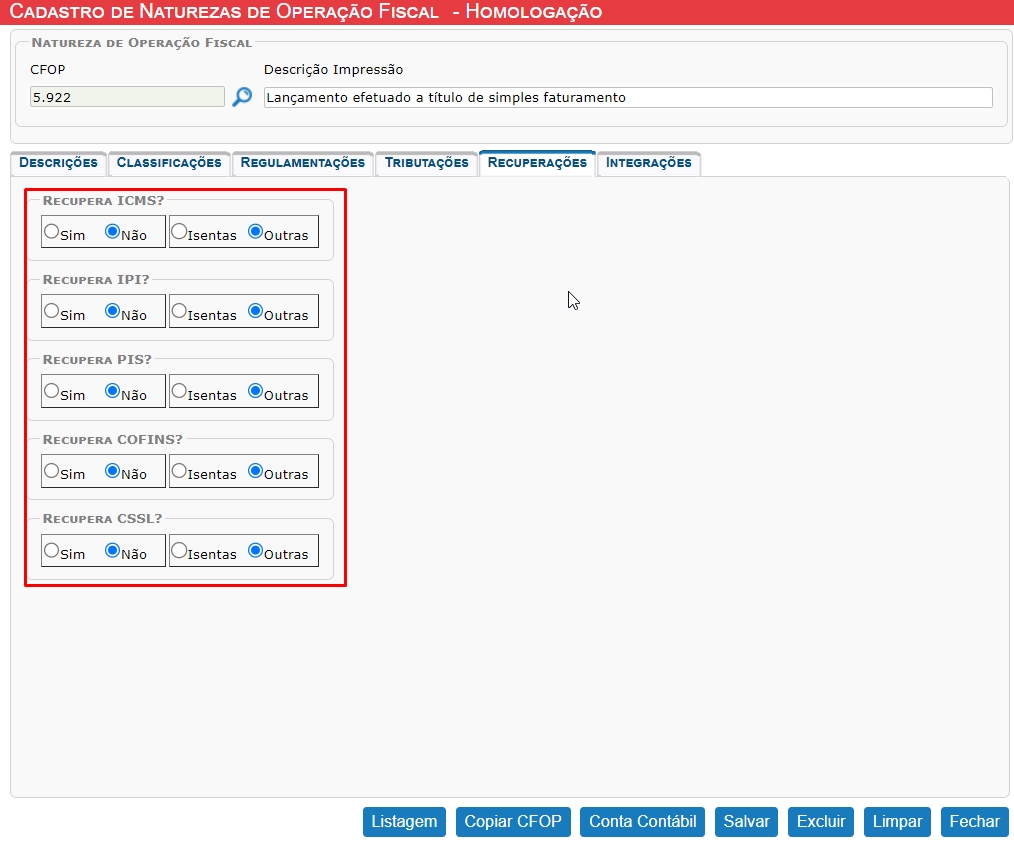1014x842 pixels.
Task: Clear the form with Limpar
Action: click(x=898, y=821)
